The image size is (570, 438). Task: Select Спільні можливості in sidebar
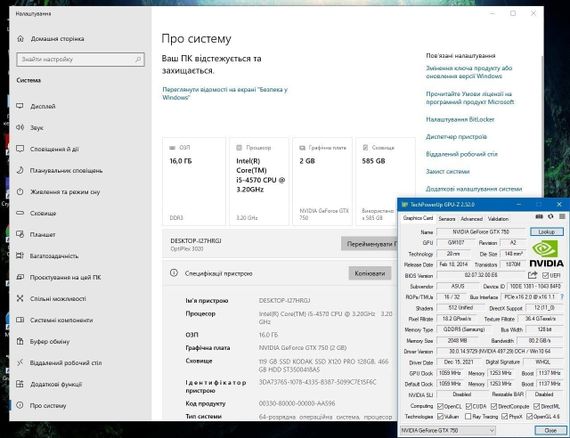51,299
